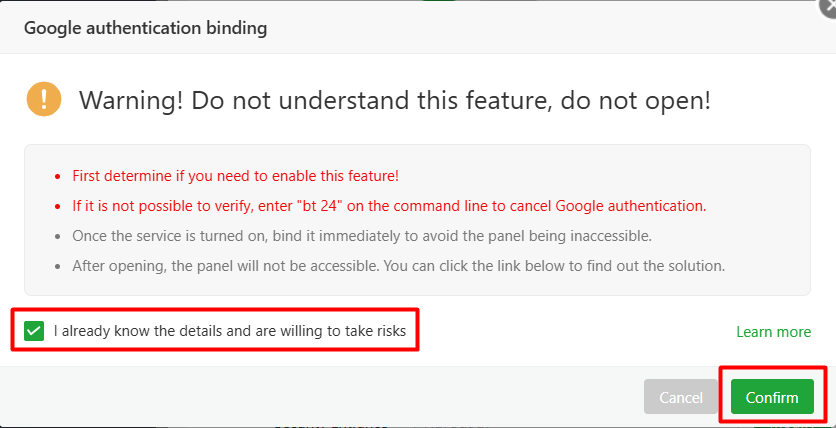Open the Learn more link
This screenshot has height=428, width=836.
point(773,332)
